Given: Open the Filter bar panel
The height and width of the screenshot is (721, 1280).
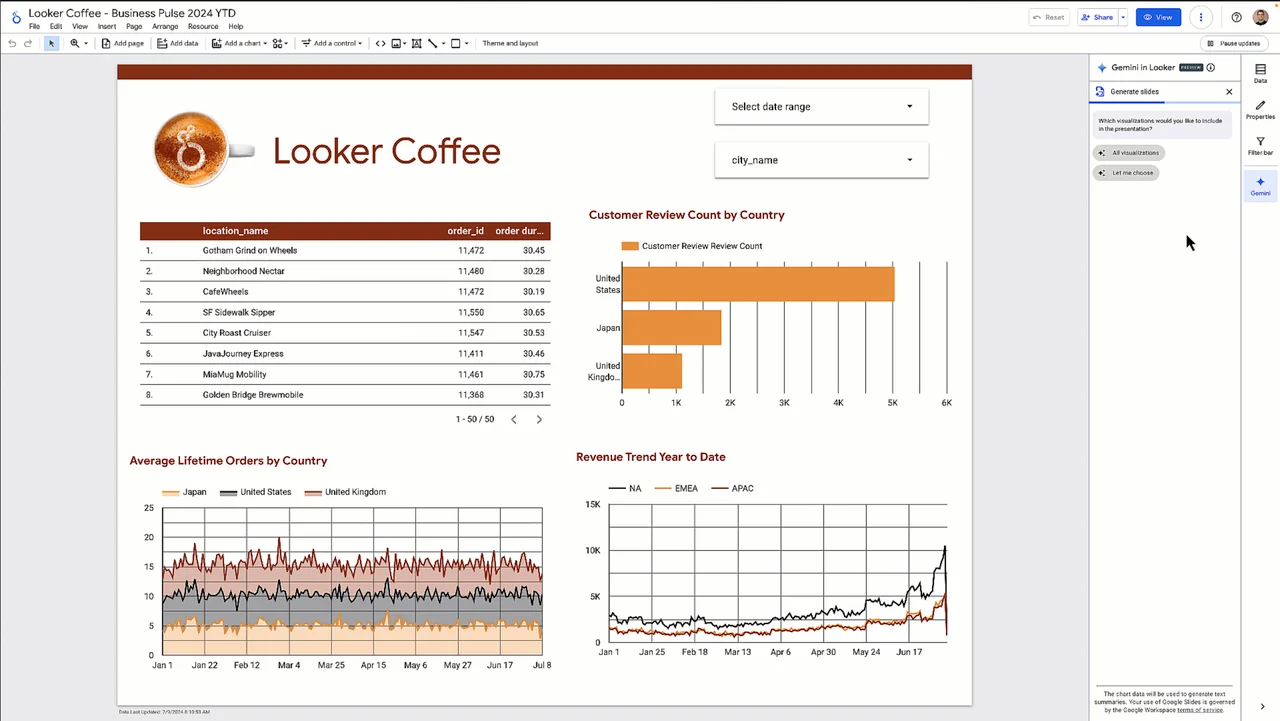Looking at the screenshot, I should (x=1260, y=147).
